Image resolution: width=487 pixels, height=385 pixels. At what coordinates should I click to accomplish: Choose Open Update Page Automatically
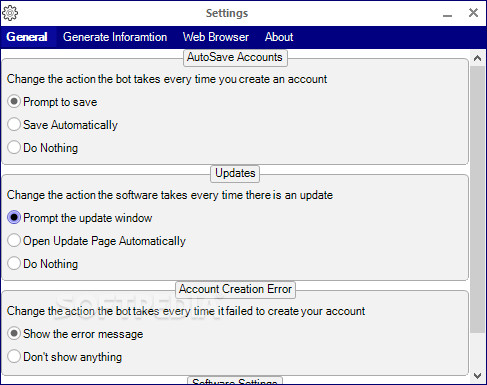point(96,241)
